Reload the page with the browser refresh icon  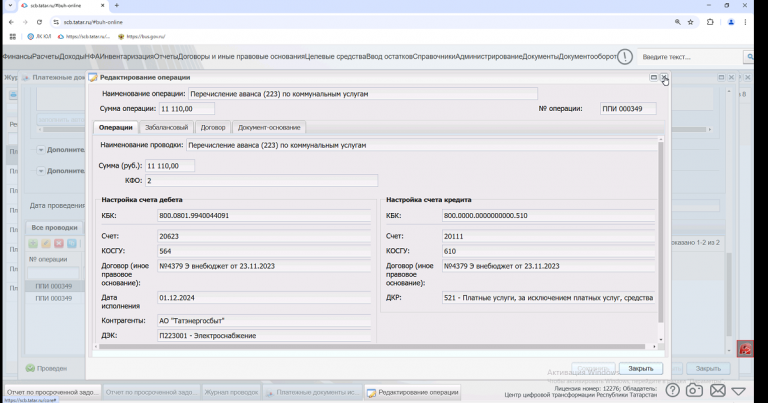click(39, 22)
